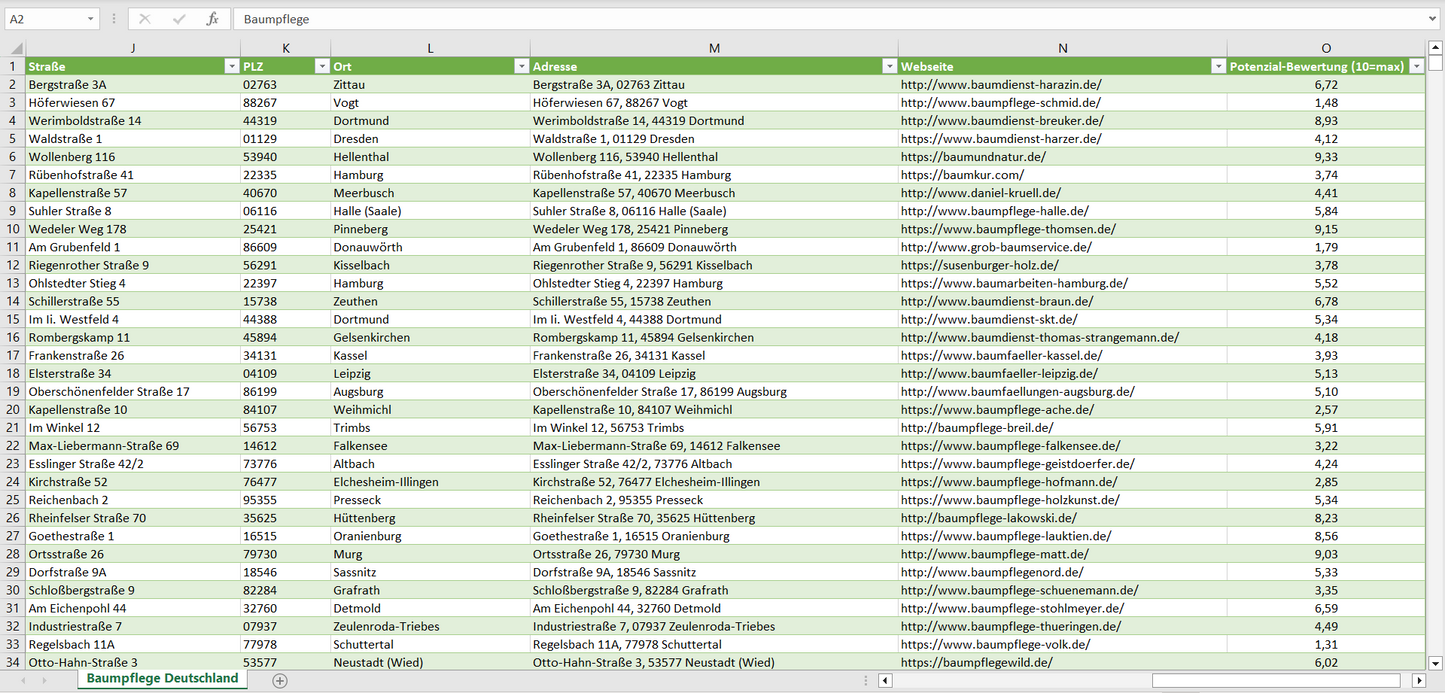The image size is (1445, 693).
Task: Open the PLZ column filter dropdown
Action: 321,66
